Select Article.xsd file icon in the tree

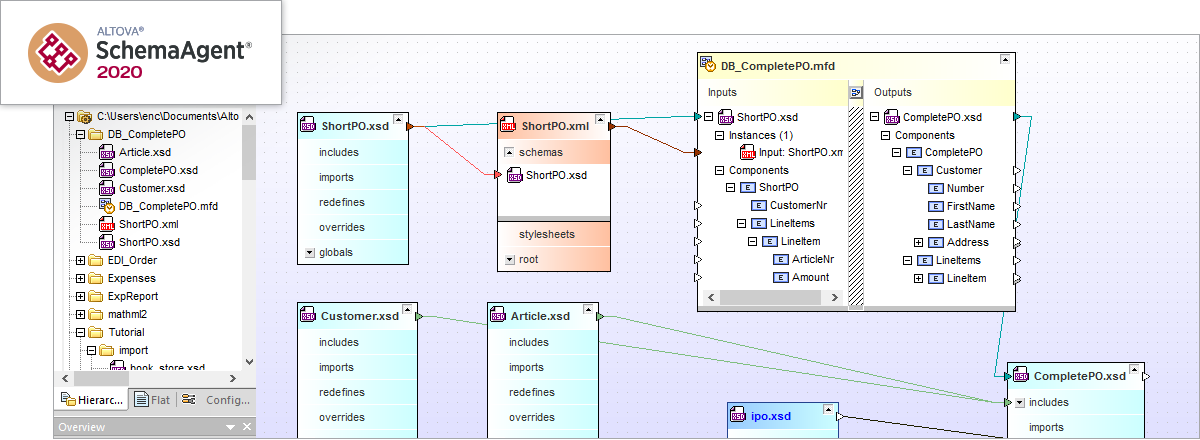pos(107,152)
